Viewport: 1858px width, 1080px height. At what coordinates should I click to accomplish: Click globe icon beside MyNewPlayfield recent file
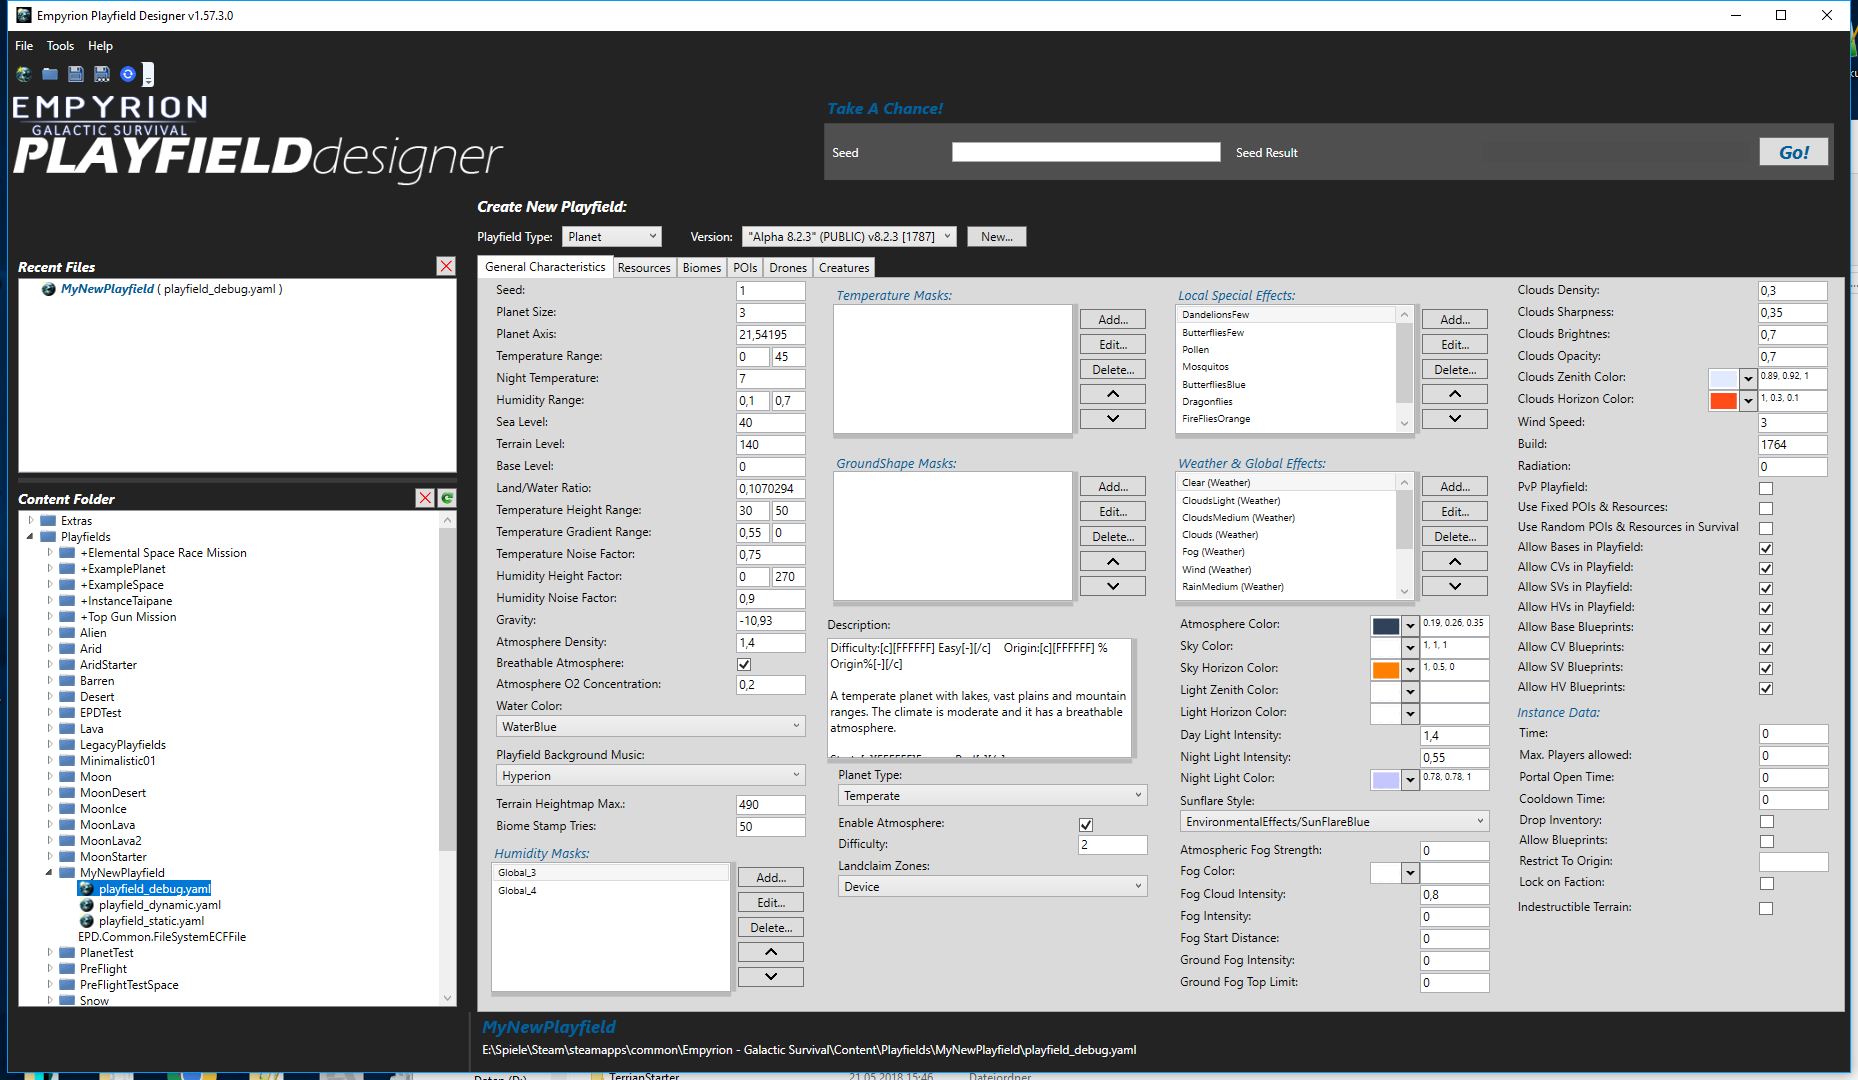point(48,289)
